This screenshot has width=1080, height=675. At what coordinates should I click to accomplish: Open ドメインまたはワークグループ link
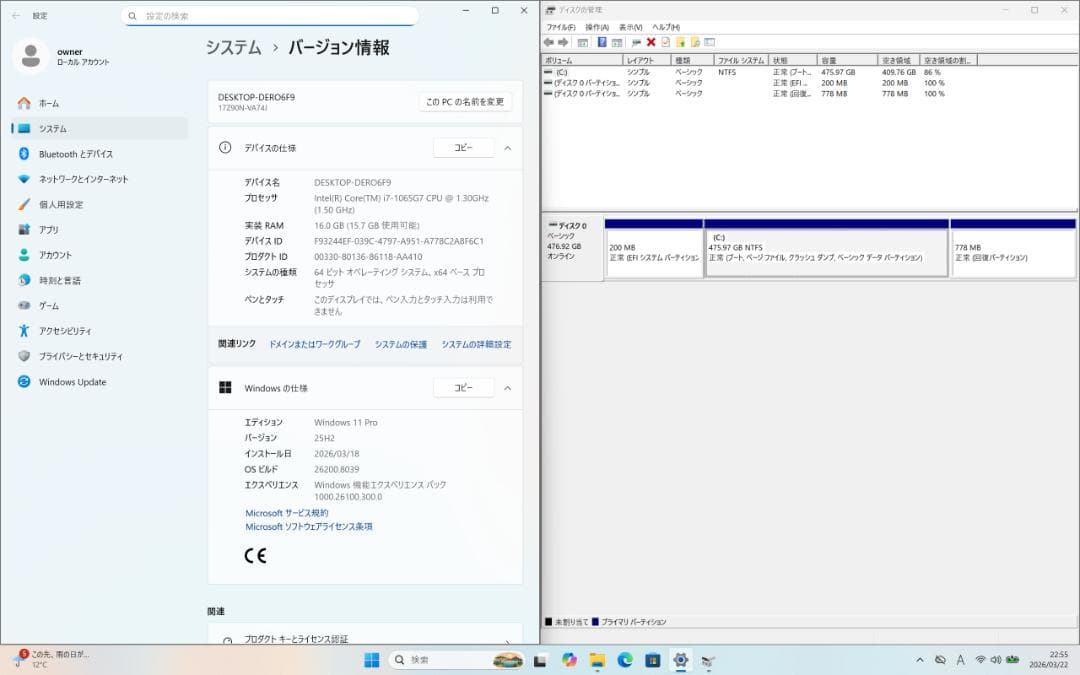(315, 344)
